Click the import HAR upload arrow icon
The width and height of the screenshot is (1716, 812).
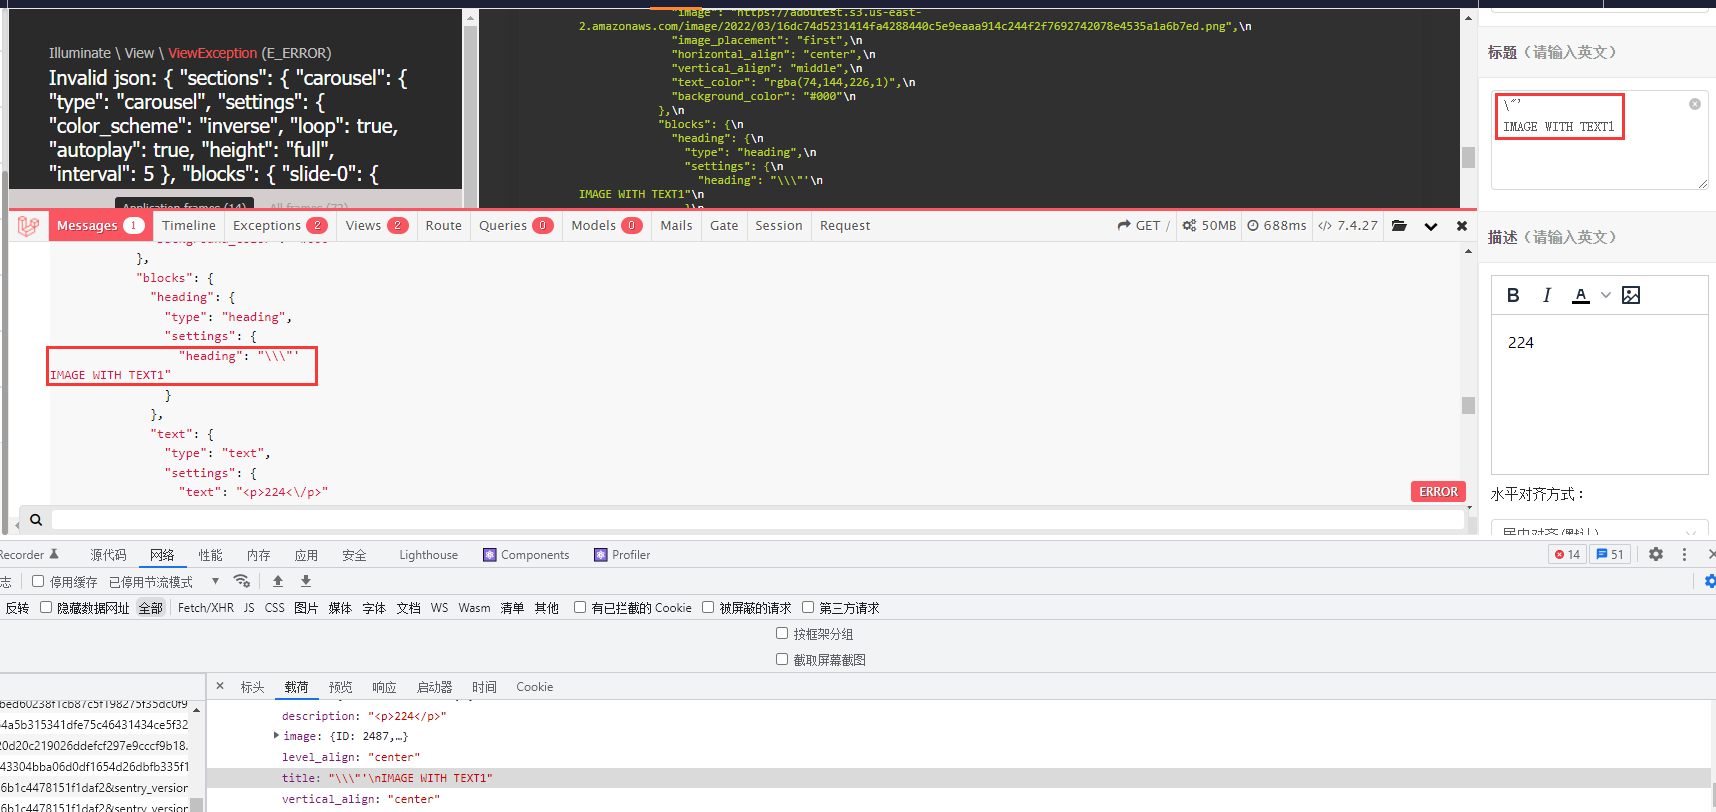278,581
